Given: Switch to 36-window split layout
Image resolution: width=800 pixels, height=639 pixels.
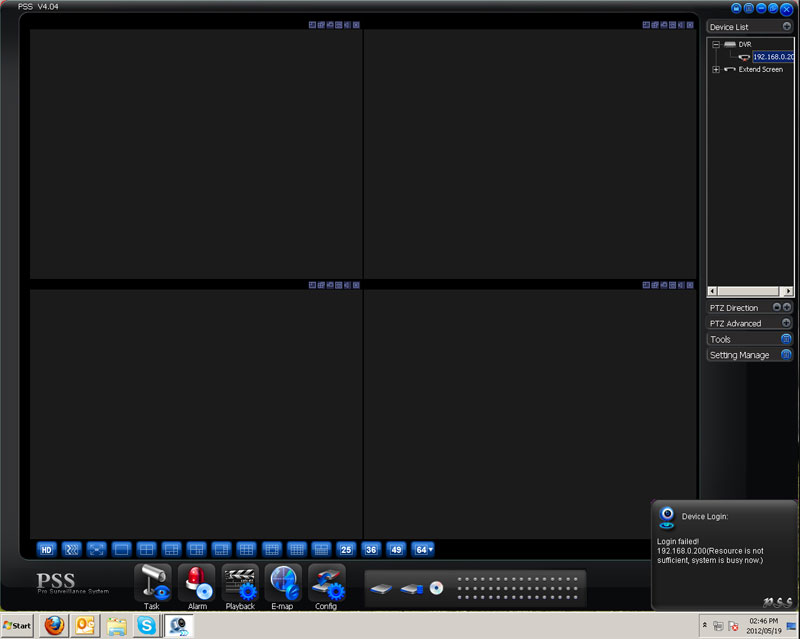Looking at the screenshot, I should pos(371,549).
